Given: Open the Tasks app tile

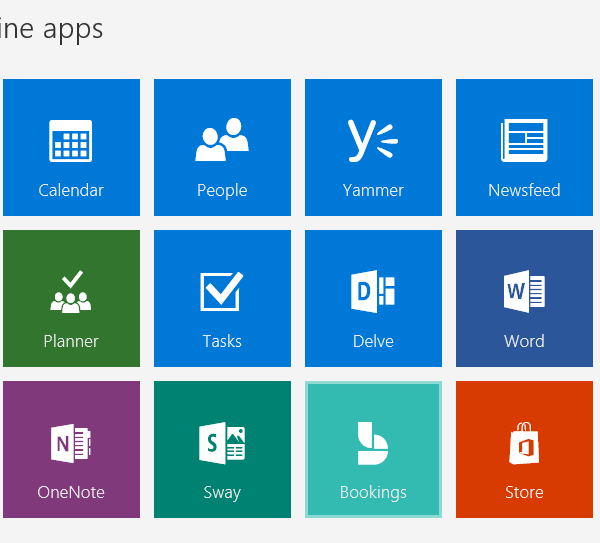Looking at the screenshot, I should tap(222, 298).
